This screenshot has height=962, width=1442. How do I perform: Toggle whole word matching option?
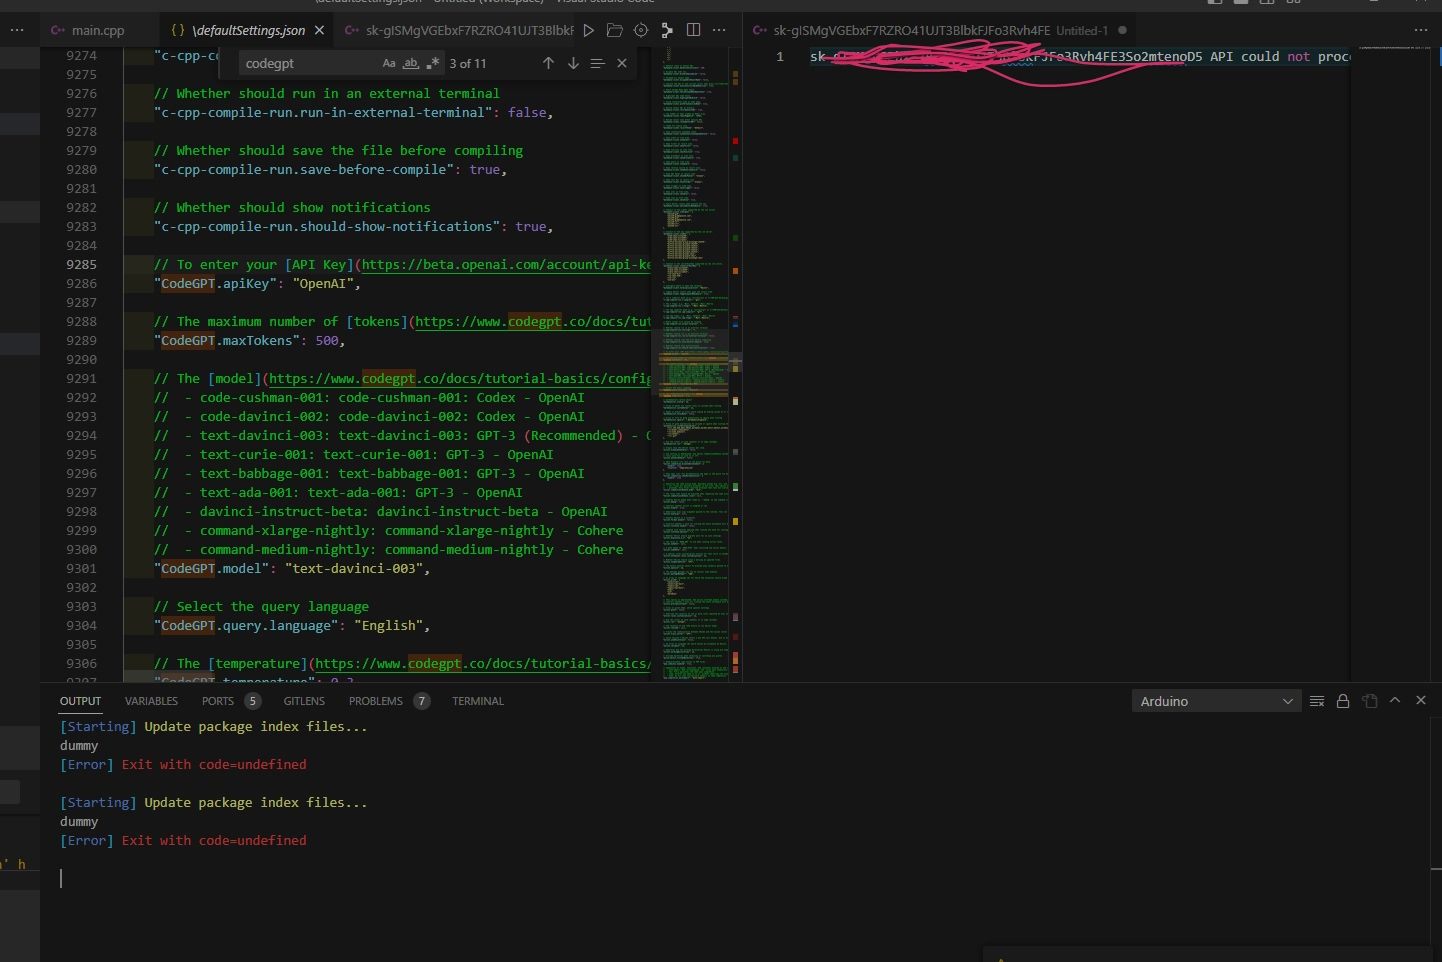click(x=411, y=63)
